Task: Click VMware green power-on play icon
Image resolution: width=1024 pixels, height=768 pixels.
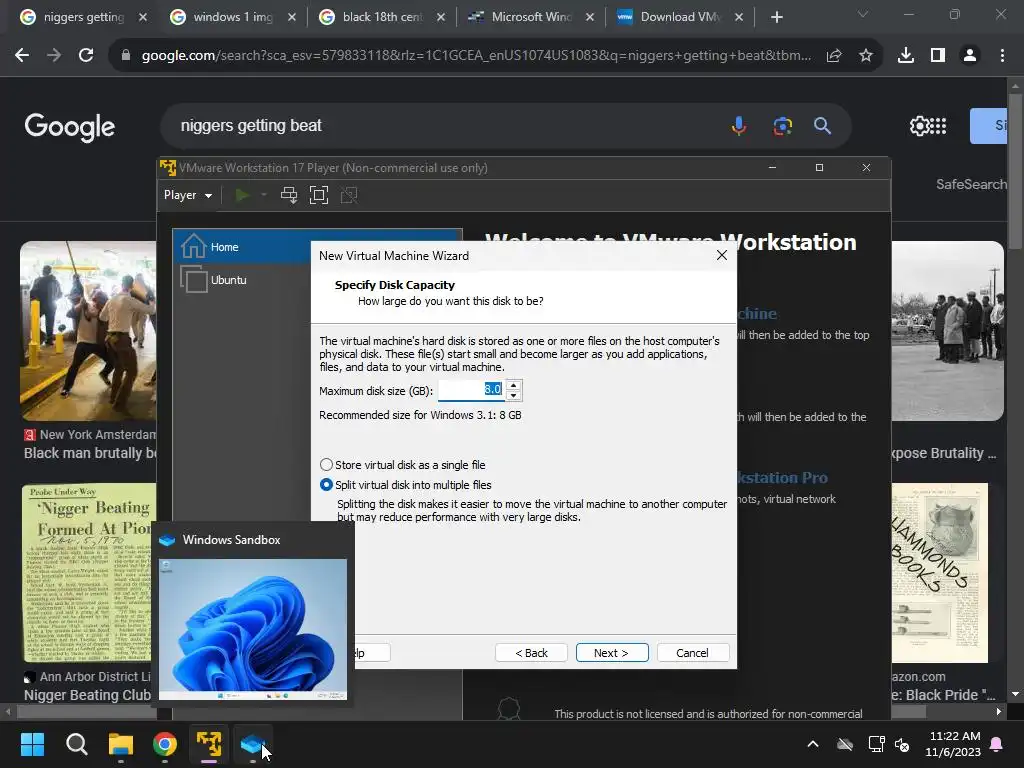Action: coord(242,195)
